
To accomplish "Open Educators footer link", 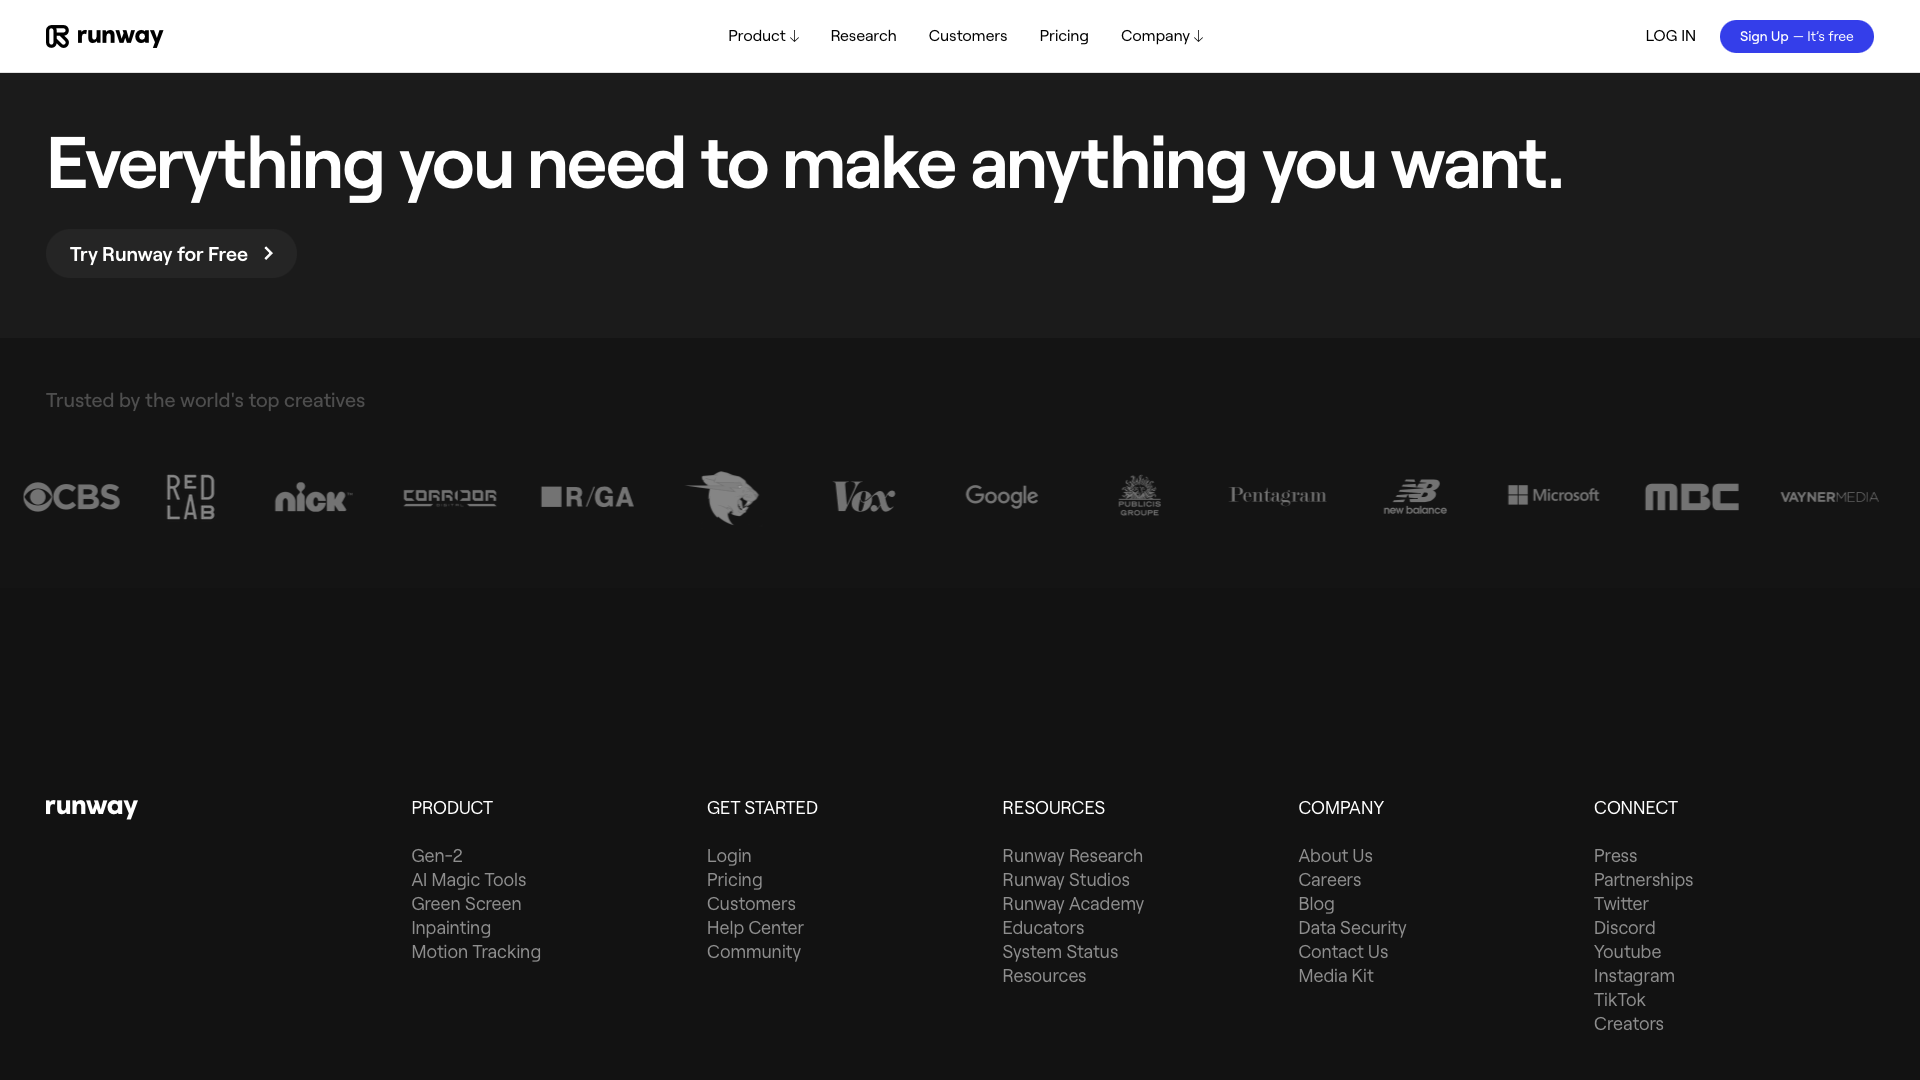I will point(1043,928).
